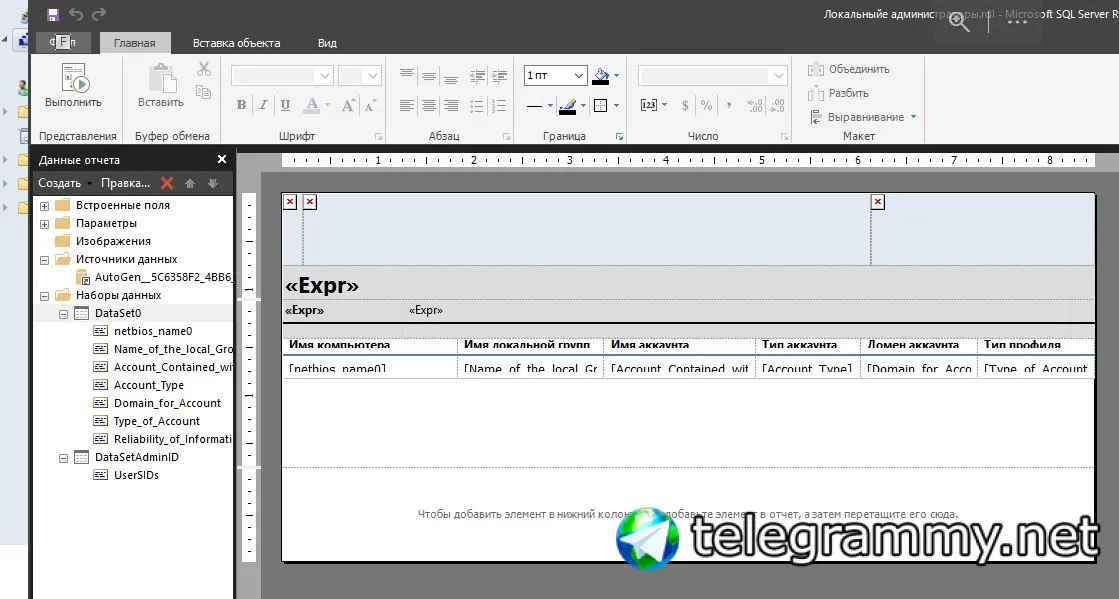Click the Copy icon in clipboard group
This screenshot has height=599, width=1119.
click(204, 92)
